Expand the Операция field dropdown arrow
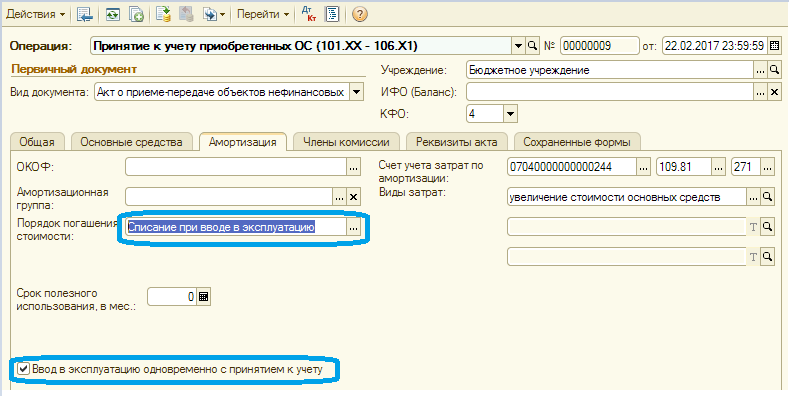Image resolution: width=789 pixels, height=396 pixels. [519, 46]
